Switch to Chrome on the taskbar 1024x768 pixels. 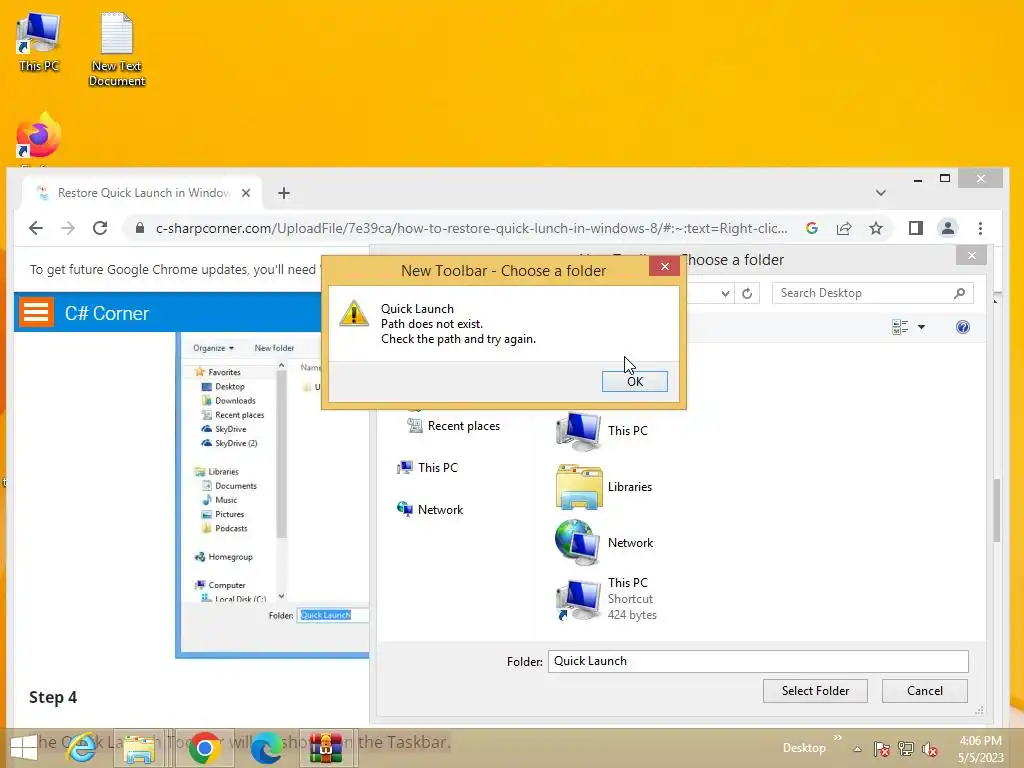coord(204,748)
